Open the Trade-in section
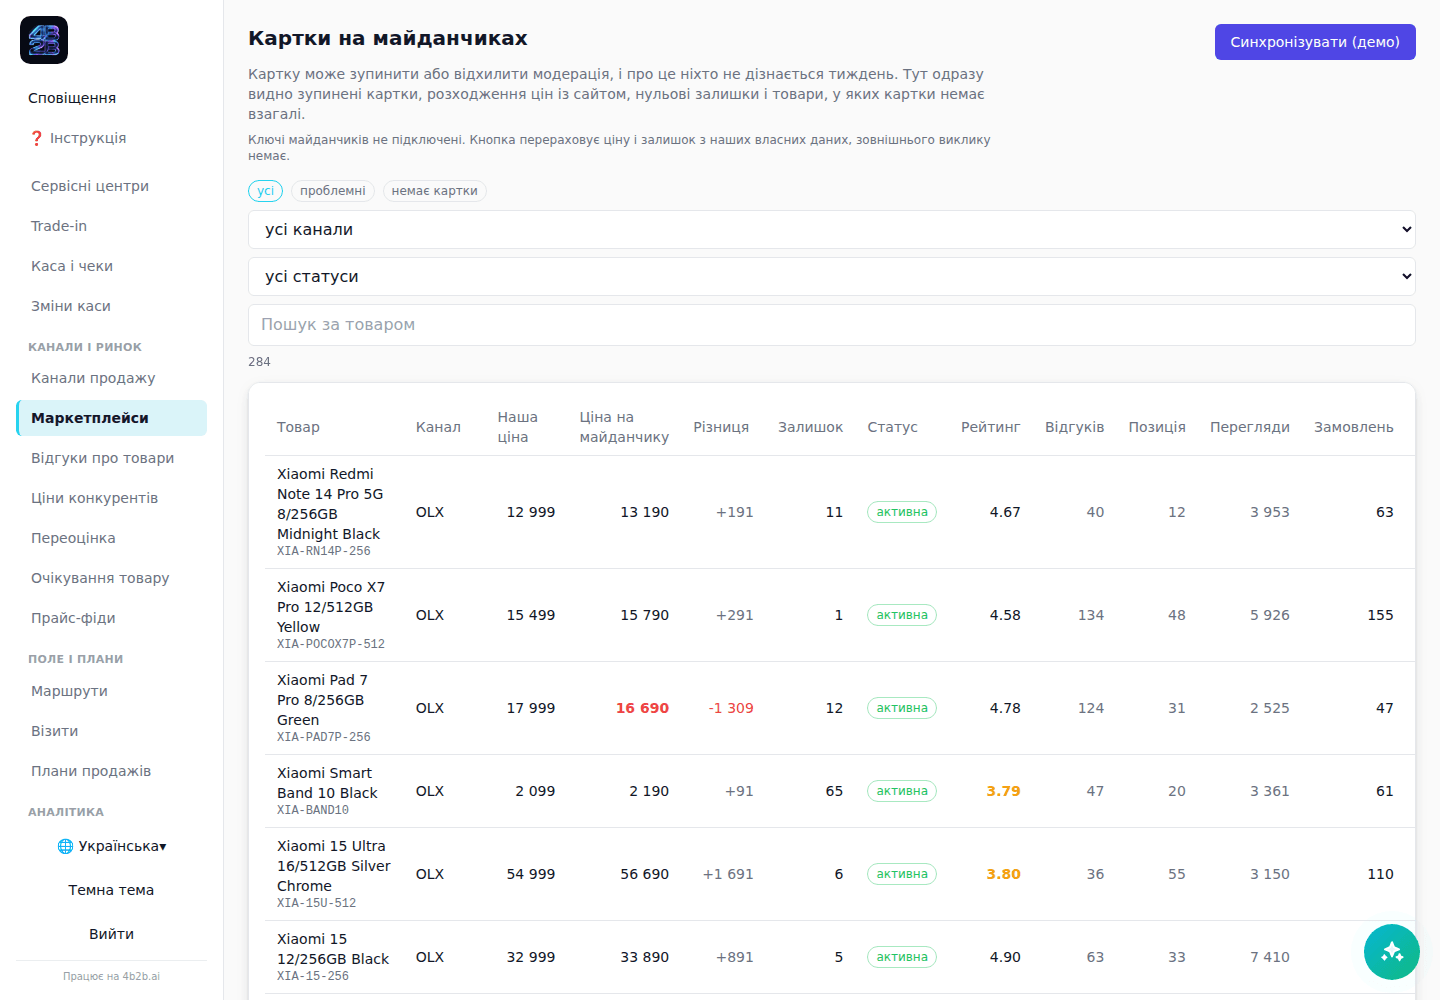The width and height of the screenshot is (1440, 1000). [111, 226]
